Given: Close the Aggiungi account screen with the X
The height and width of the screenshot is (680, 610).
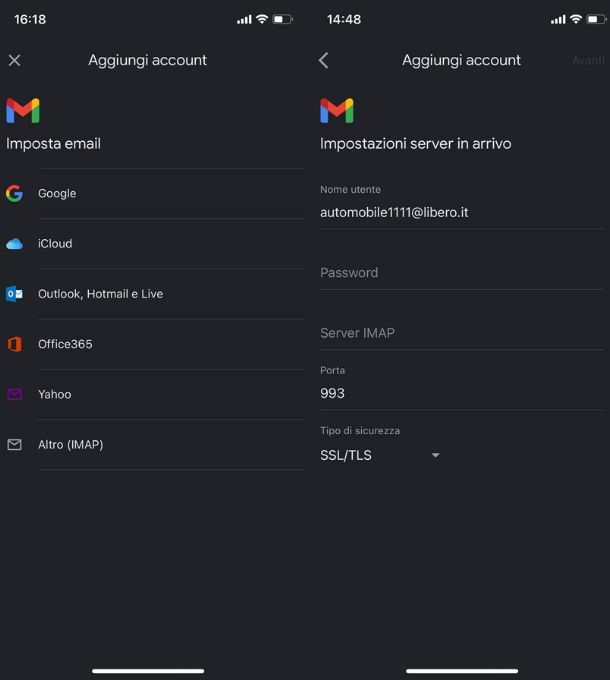Looking at the screenshot, I should (x=14, y=60).
